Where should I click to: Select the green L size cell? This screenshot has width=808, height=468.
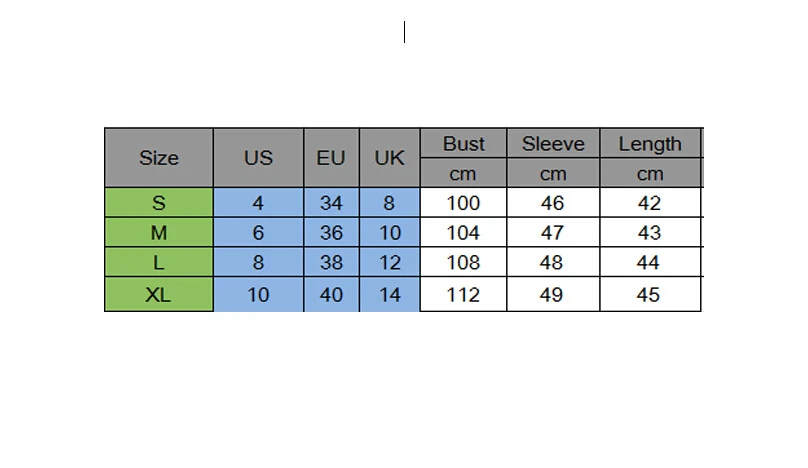click(x=159, y=262)
